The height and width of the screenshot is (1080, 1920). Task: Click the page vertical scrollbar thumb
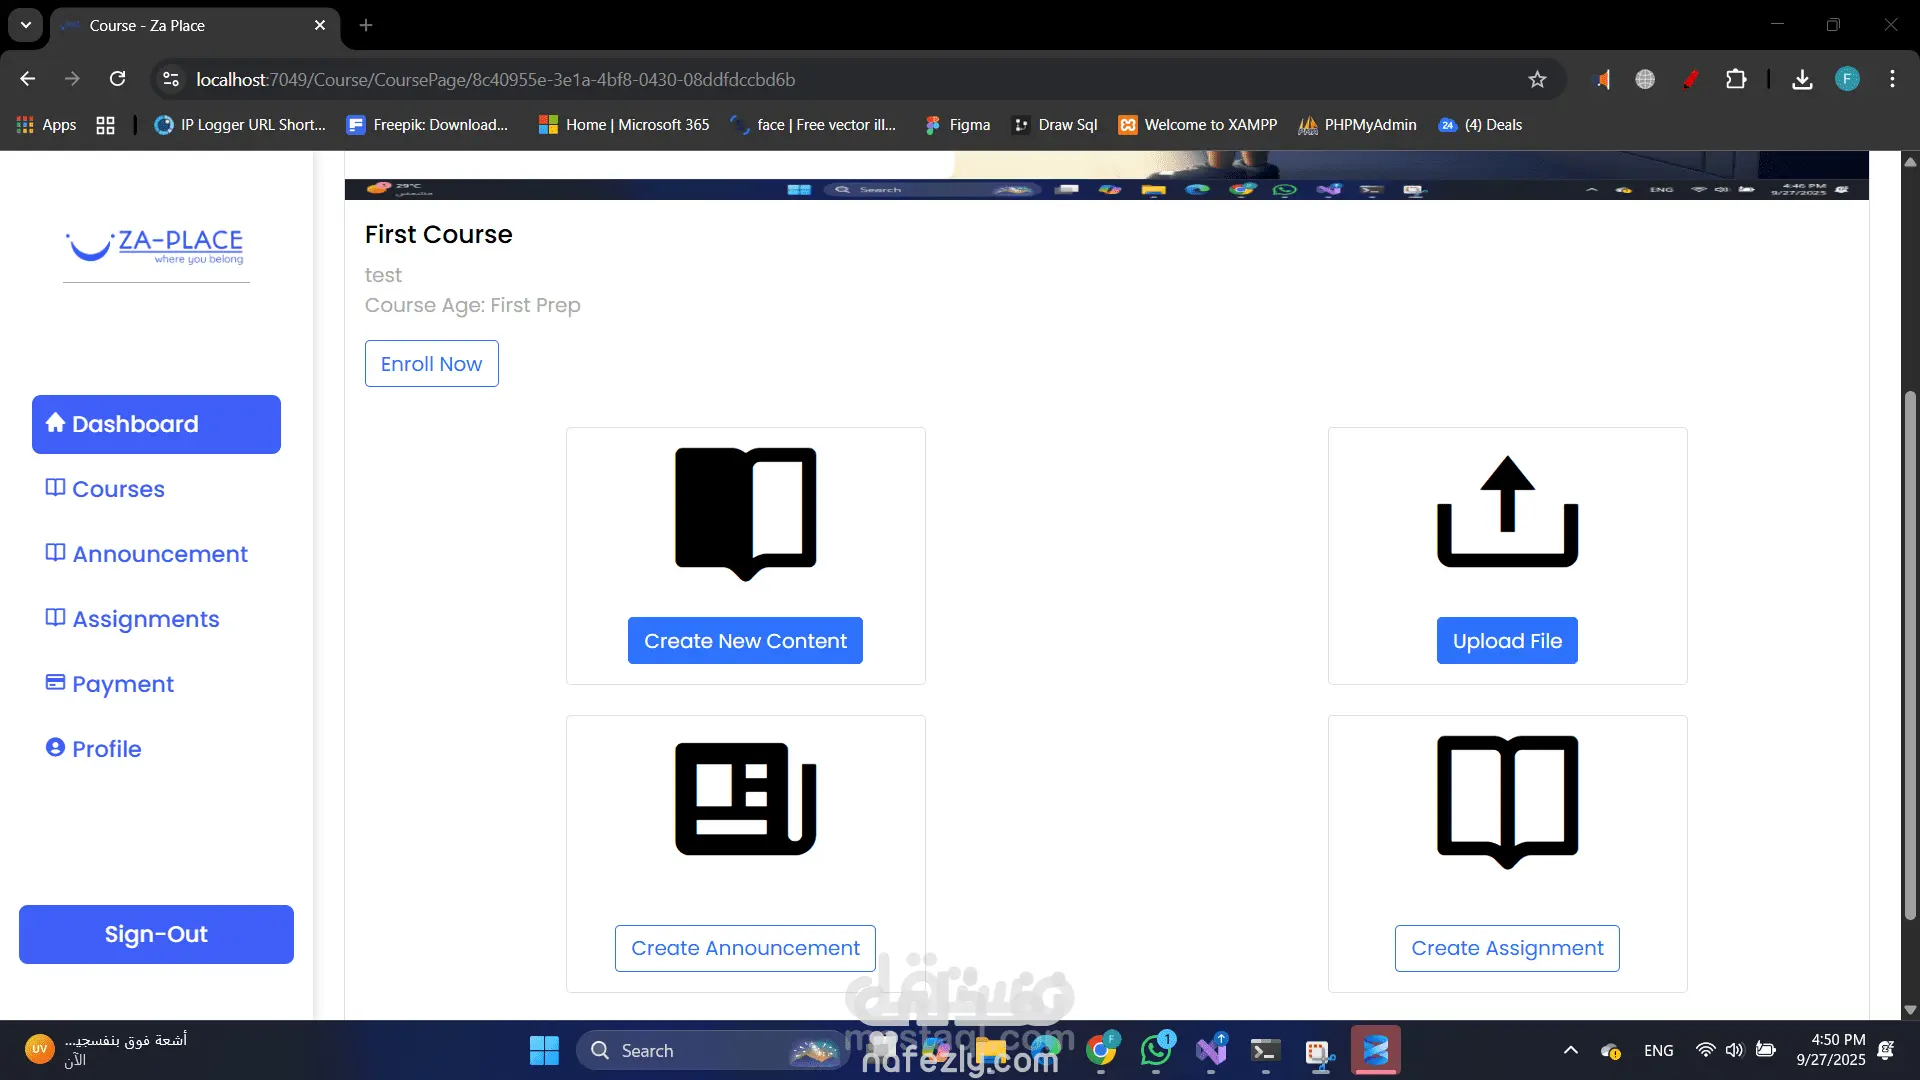pos(1909,655)
